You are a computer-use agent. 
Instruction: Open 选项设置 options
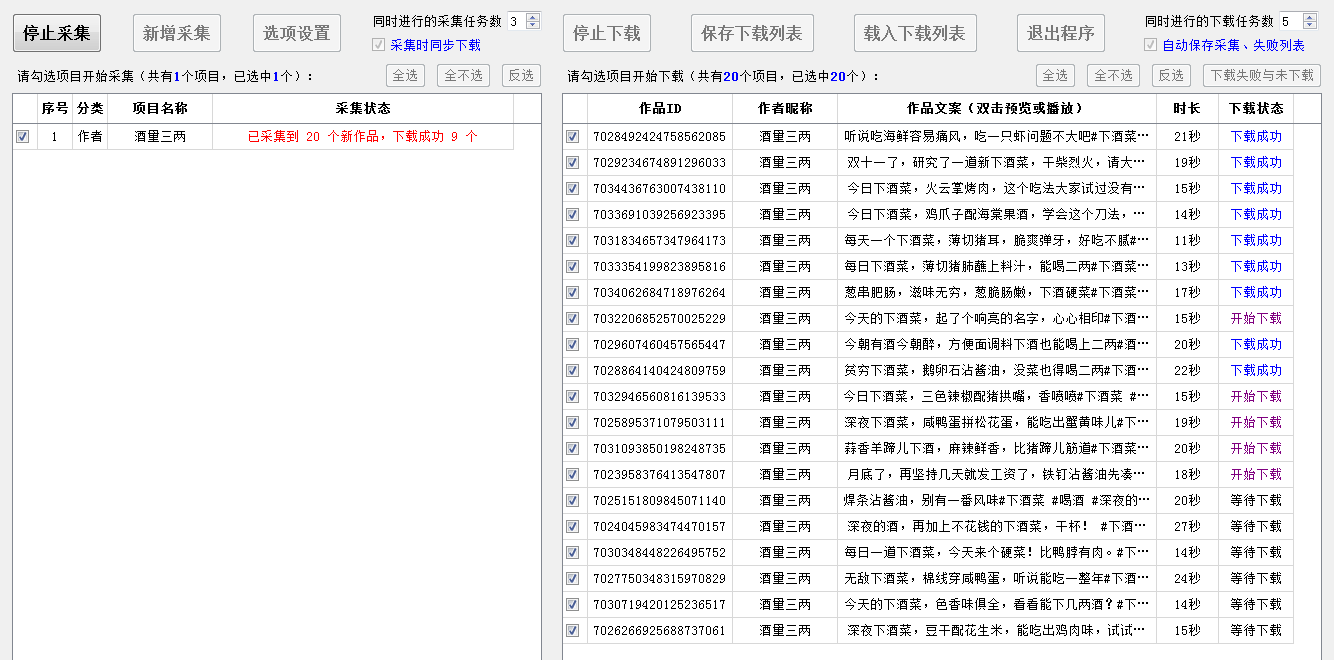point(297,33)
